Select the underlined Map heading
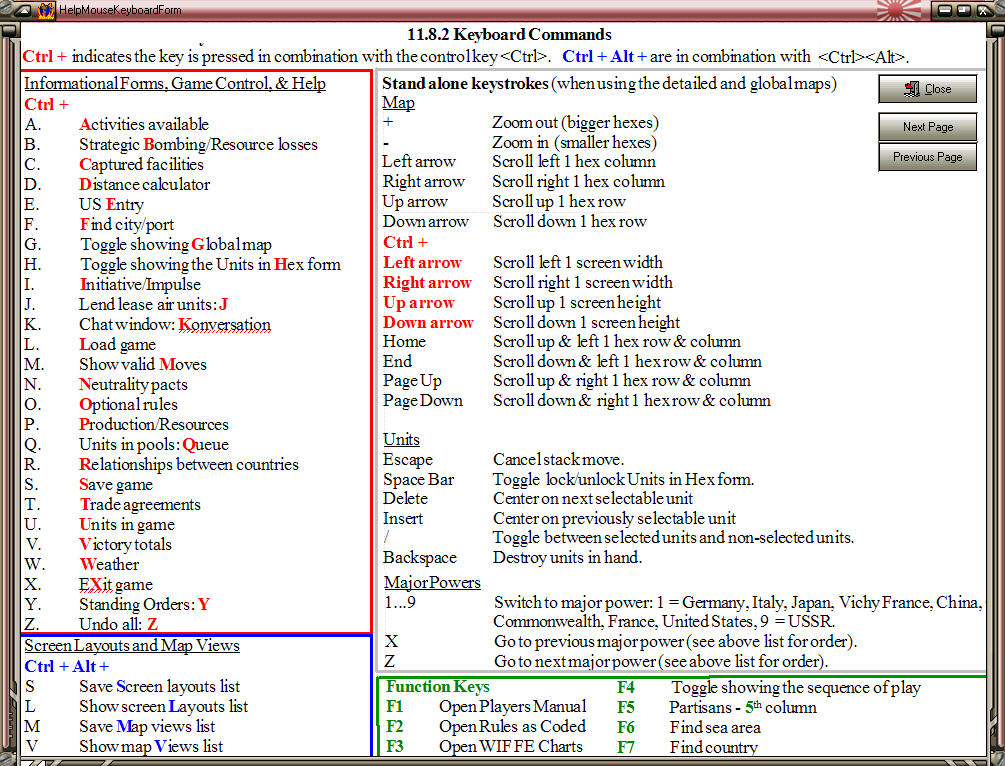This screenshot has height=766, width=1005. [x=397, y=102]
